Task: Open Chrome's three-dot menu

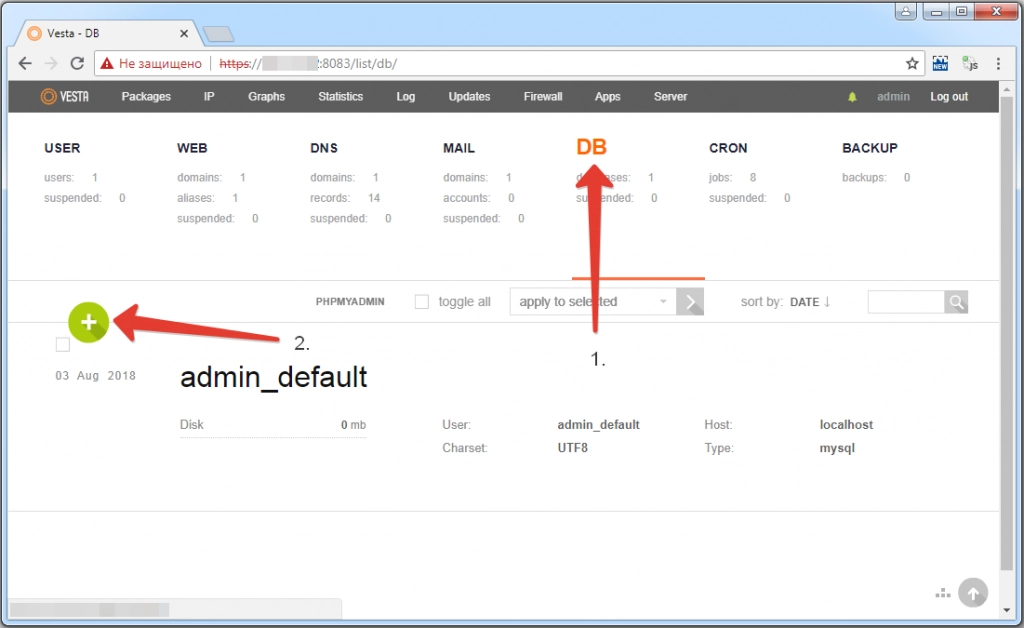Action: (998, 63)
